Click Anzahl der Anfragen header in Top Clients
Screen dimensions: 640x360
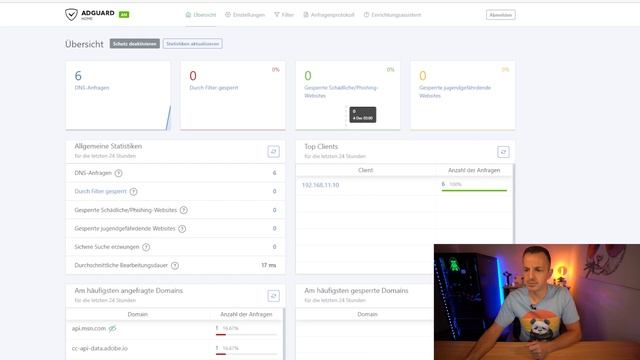474,170
